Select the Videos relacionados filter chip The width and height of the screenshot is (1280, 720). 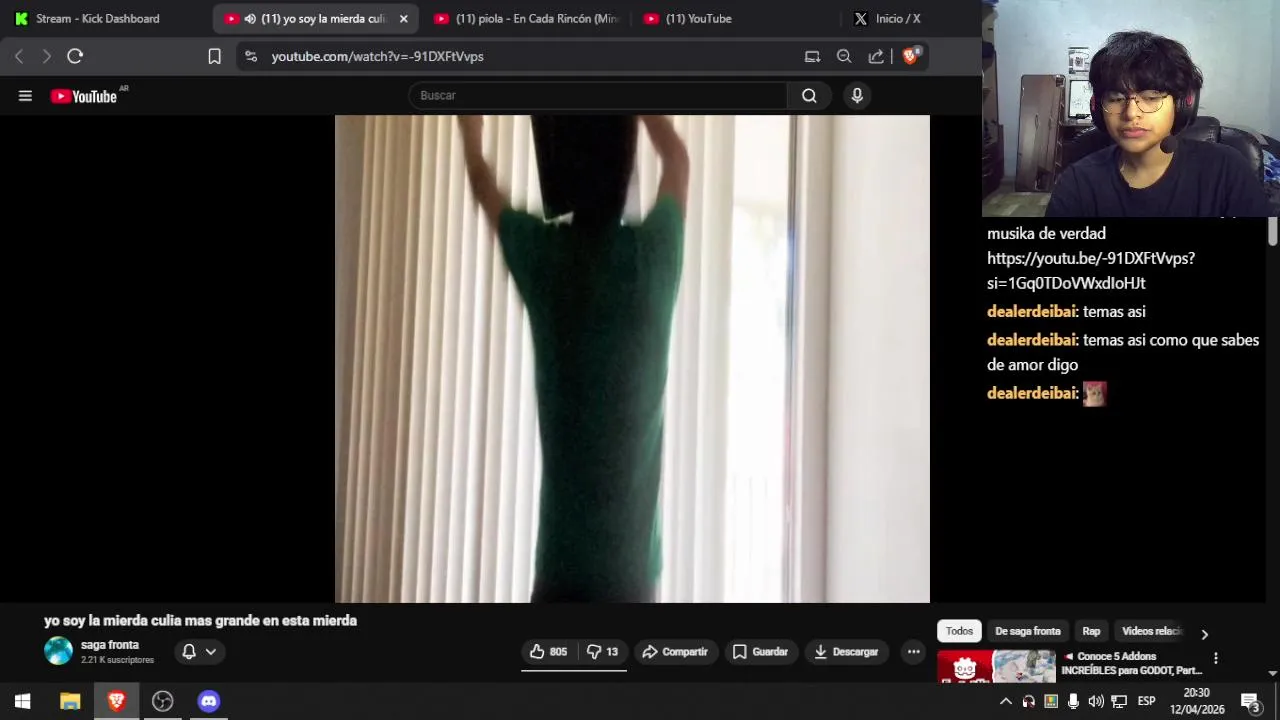(1151, 631)
